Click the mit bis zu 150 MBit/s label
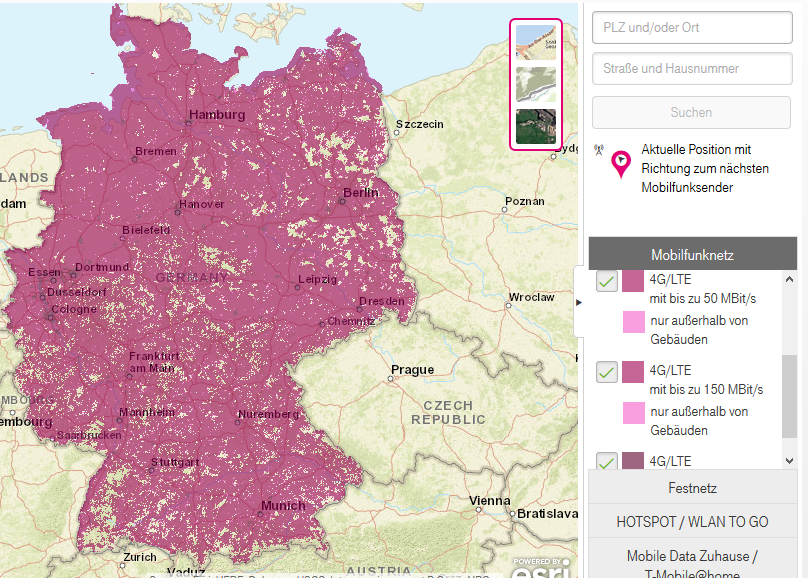This screenshot has width=808, height=578. click(706, 389)
